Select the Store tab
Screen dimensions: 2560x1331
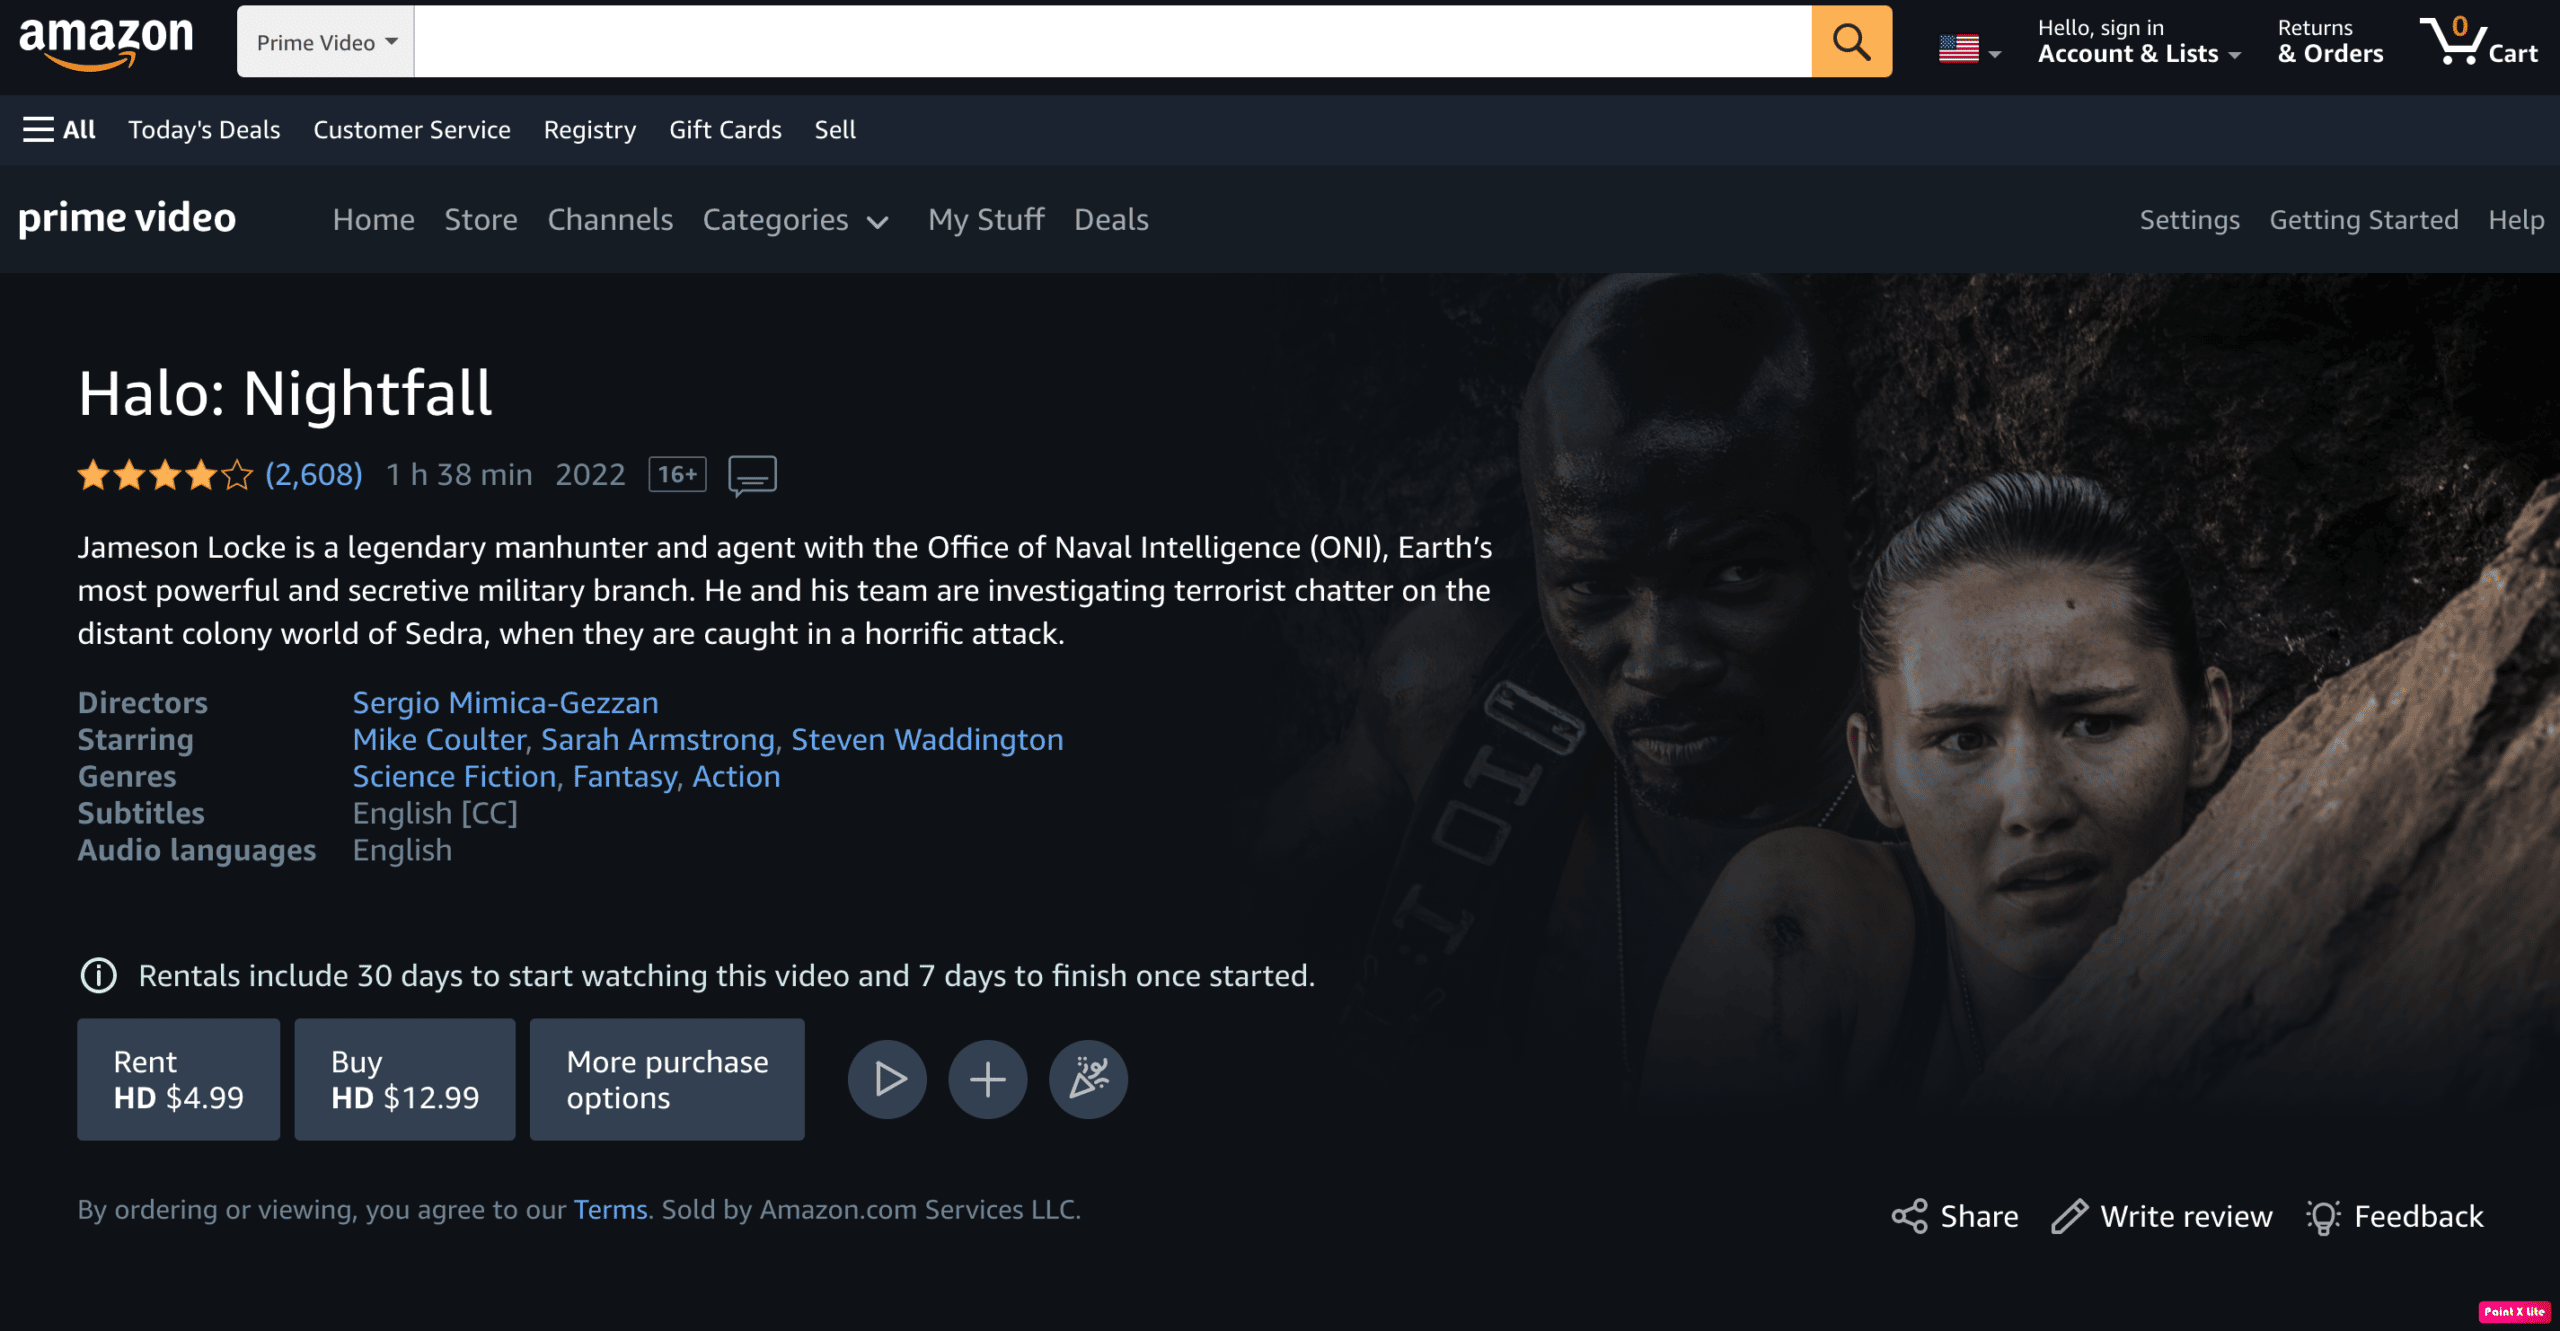coord(479,218)
